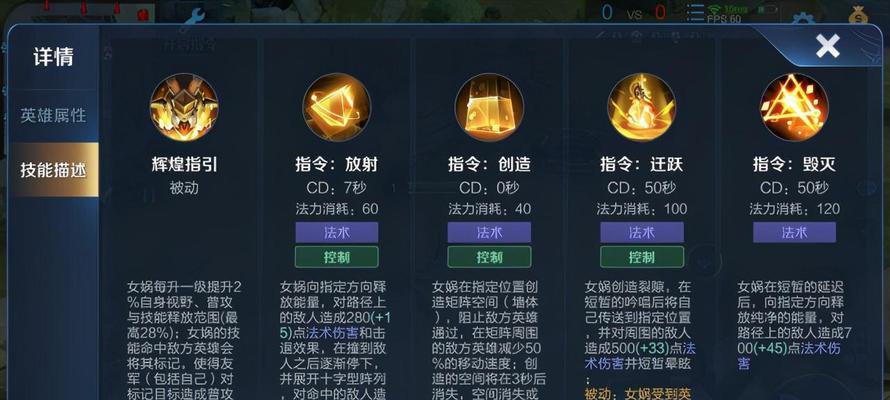
Task: Select the 指令：放射 skill icon
Action: [337, 107]
